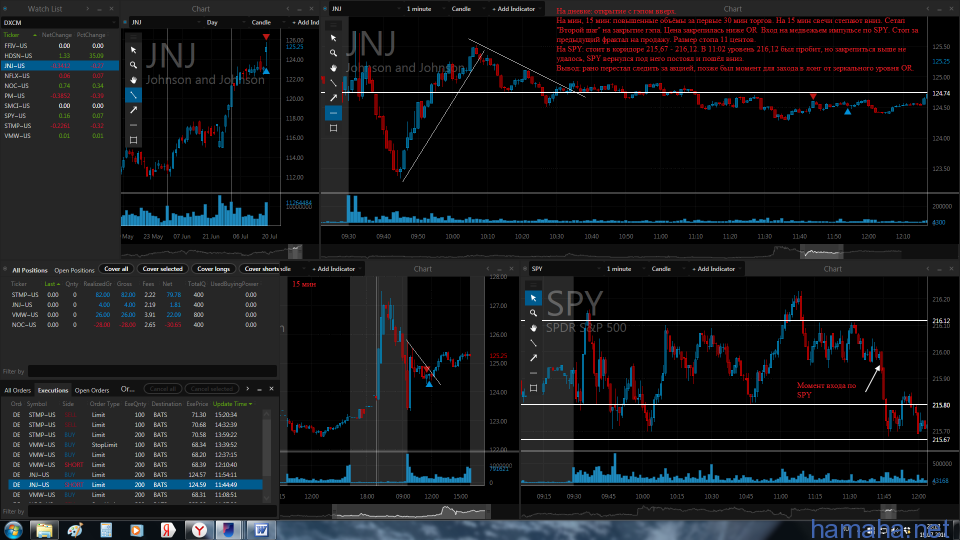Image resolution: width=960 pixels, height=540 pixels.
Task: Open File Explorer from taskbar
Action: click(x=44, y=530)
